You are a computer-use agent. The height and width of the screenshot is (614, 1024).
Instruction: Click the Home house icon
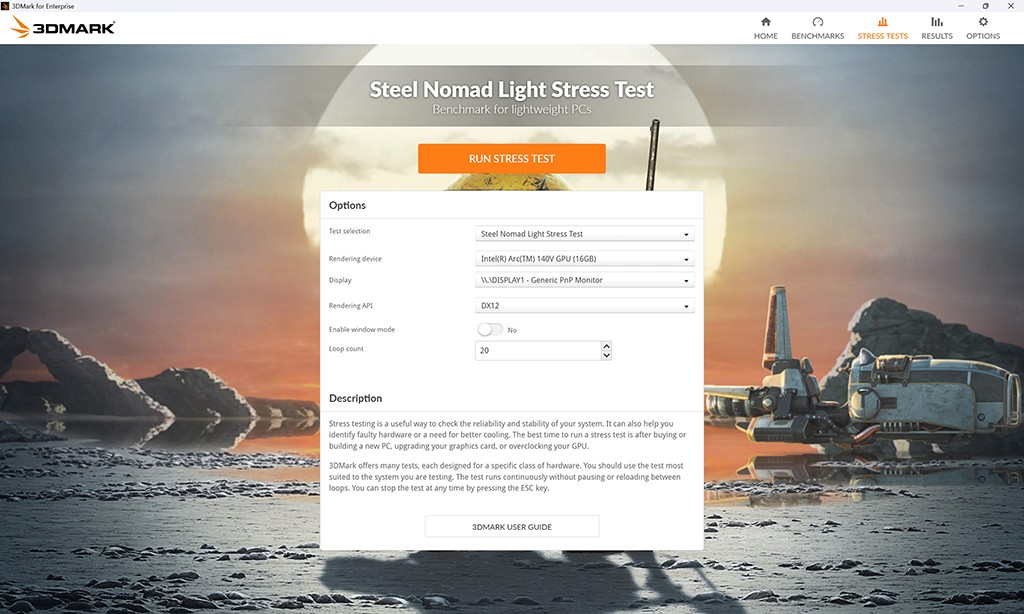(x=765, y=22)
